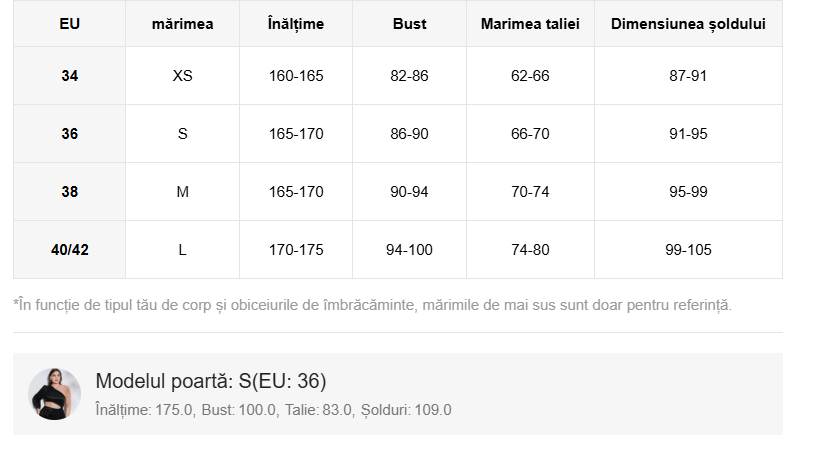This screenshot has width=813, height=457.
Task: Click the model's avatar thumbnail
Action: (54, 394)
